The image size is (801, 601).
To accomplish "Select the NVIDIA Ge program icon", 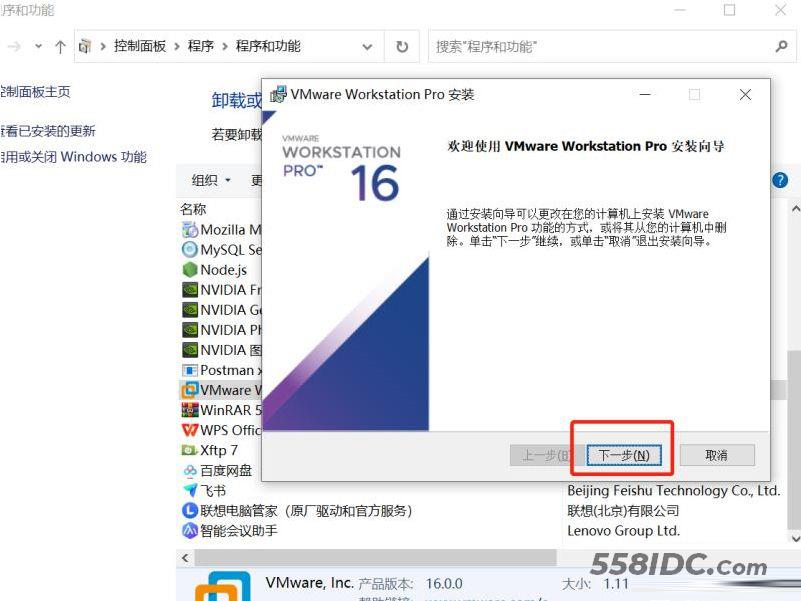I will click(x=190, y=310).
